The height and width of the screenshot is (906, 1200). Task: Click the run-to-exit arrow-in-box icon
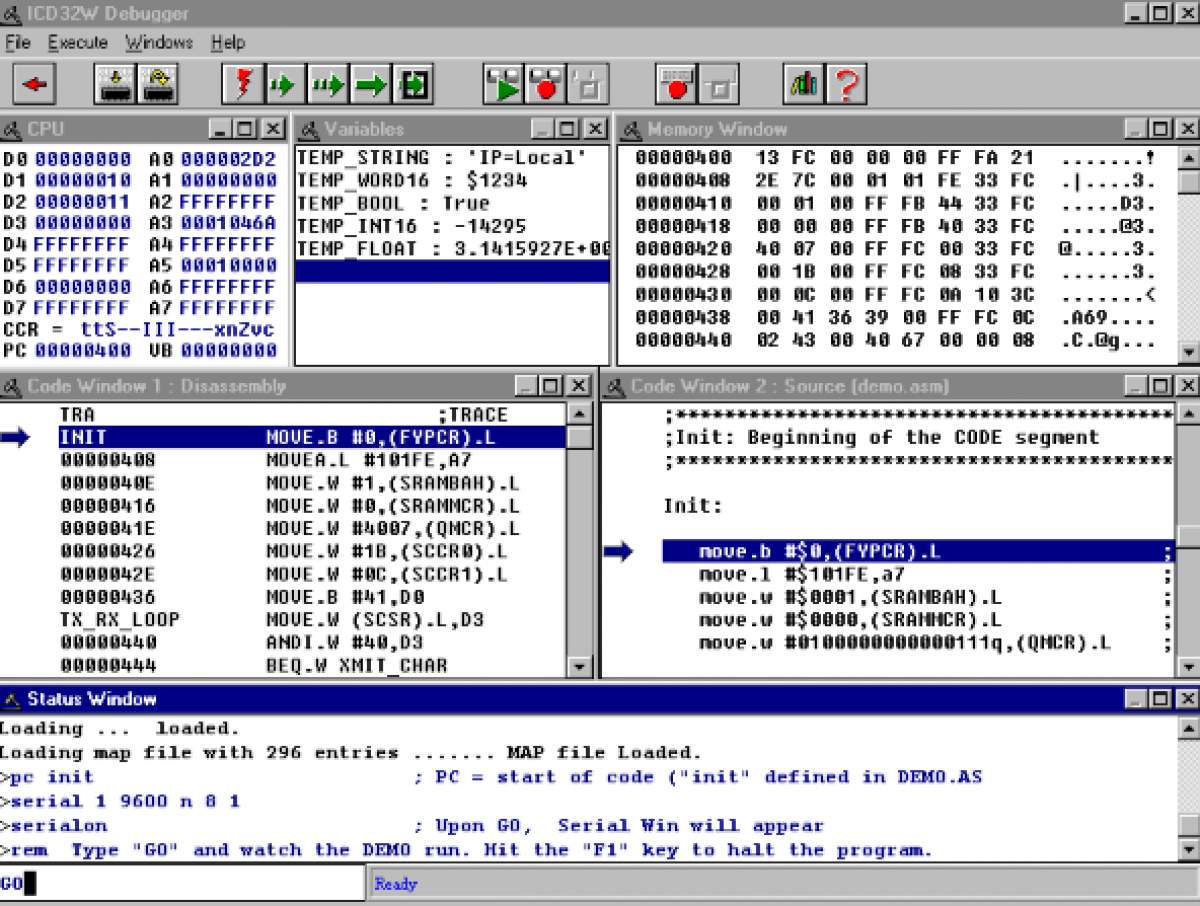pos(410,84)
